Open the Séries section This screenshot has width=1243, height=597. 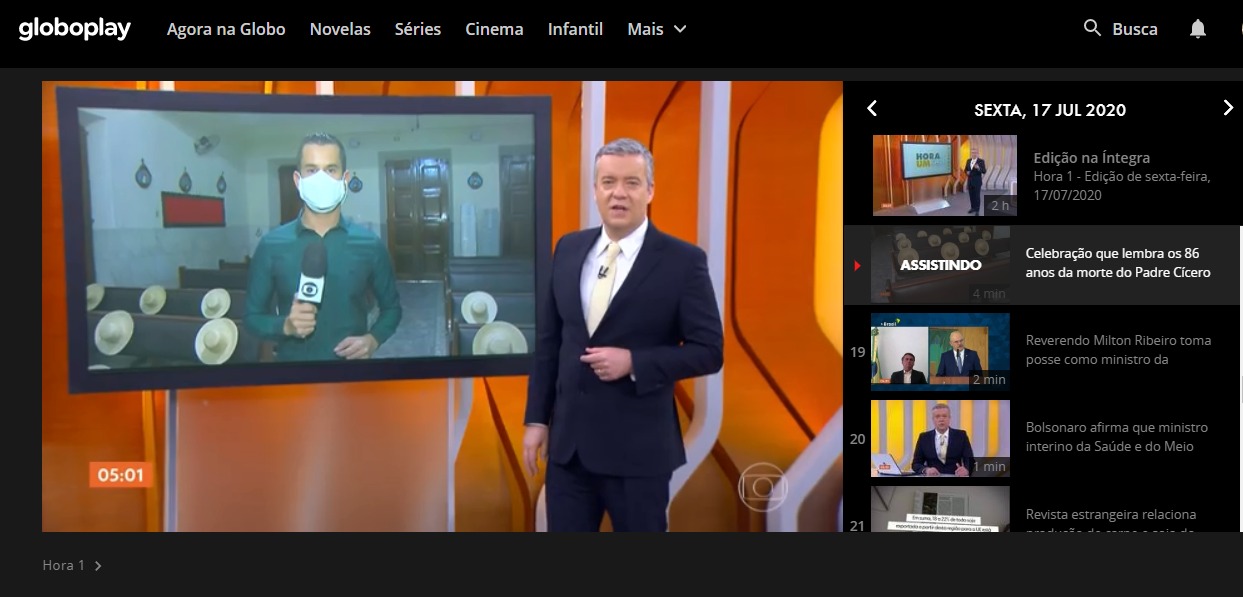pos(418,29)
